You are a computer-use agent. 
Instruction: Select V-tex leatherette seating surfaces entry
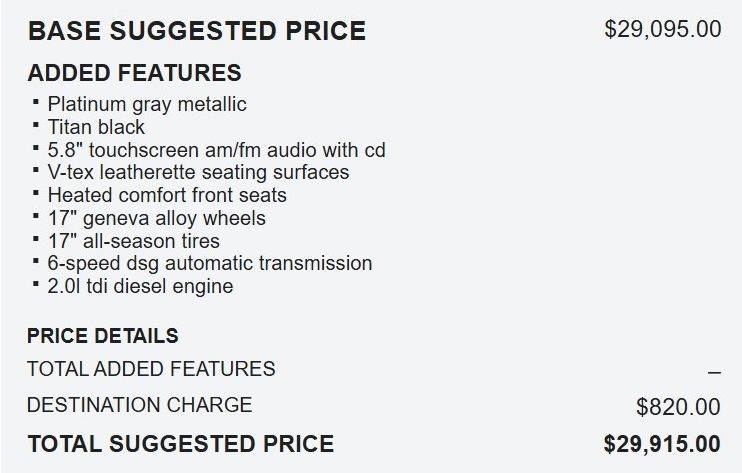198,172
